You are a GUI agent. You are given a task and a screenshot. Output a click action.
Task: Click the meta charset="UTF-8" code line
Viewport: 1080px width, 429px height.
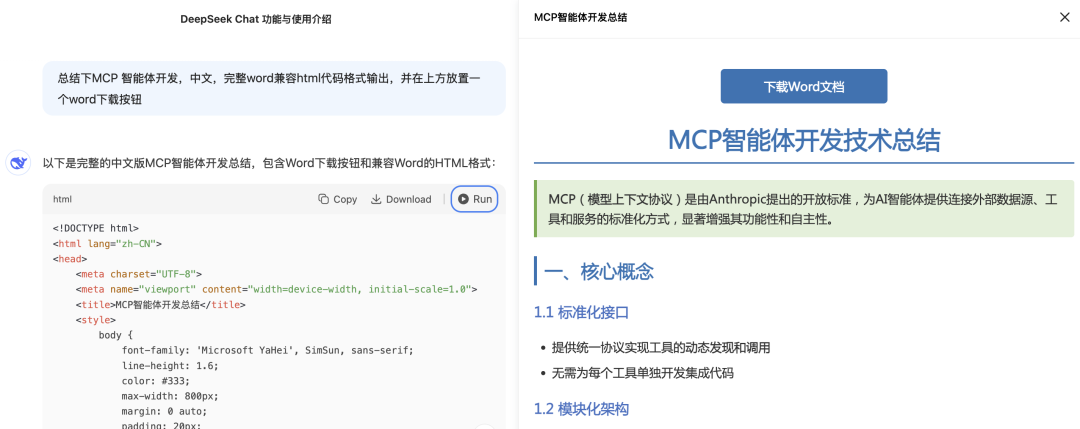(139, 273)
